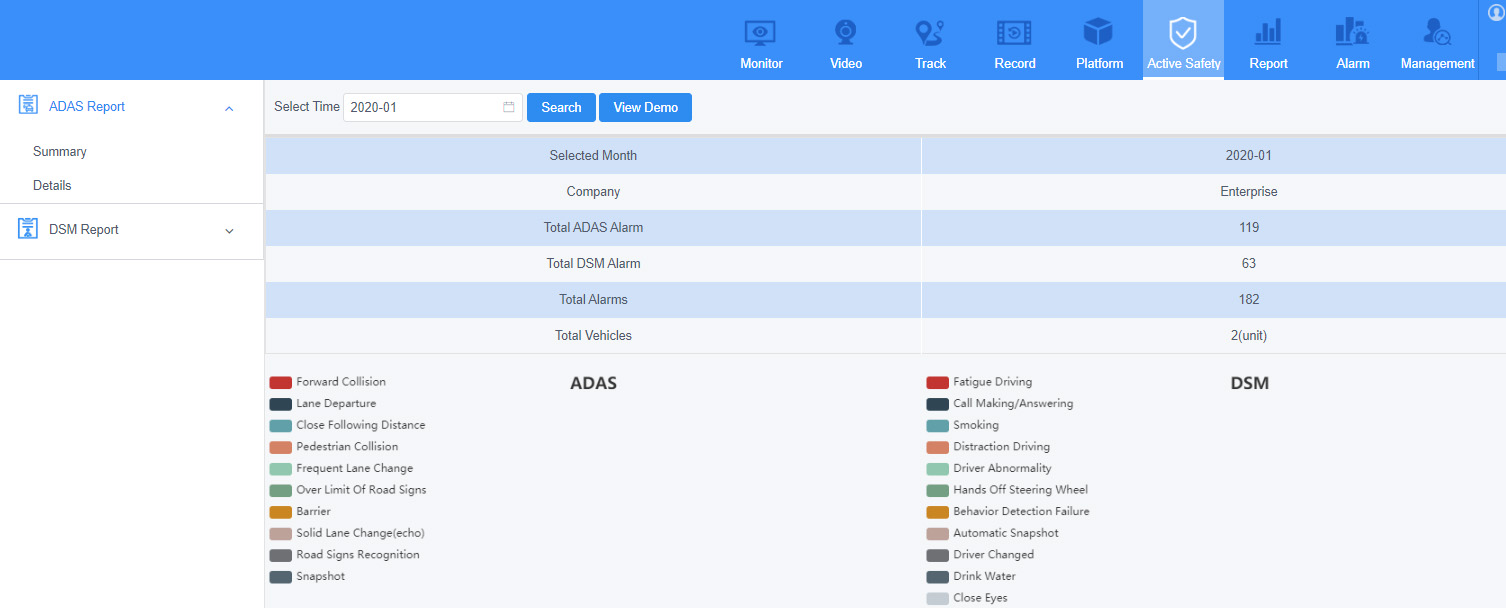1506x608 pixels.
Task: Toggle Barrier legend swatch
Action: pos(280,512)
